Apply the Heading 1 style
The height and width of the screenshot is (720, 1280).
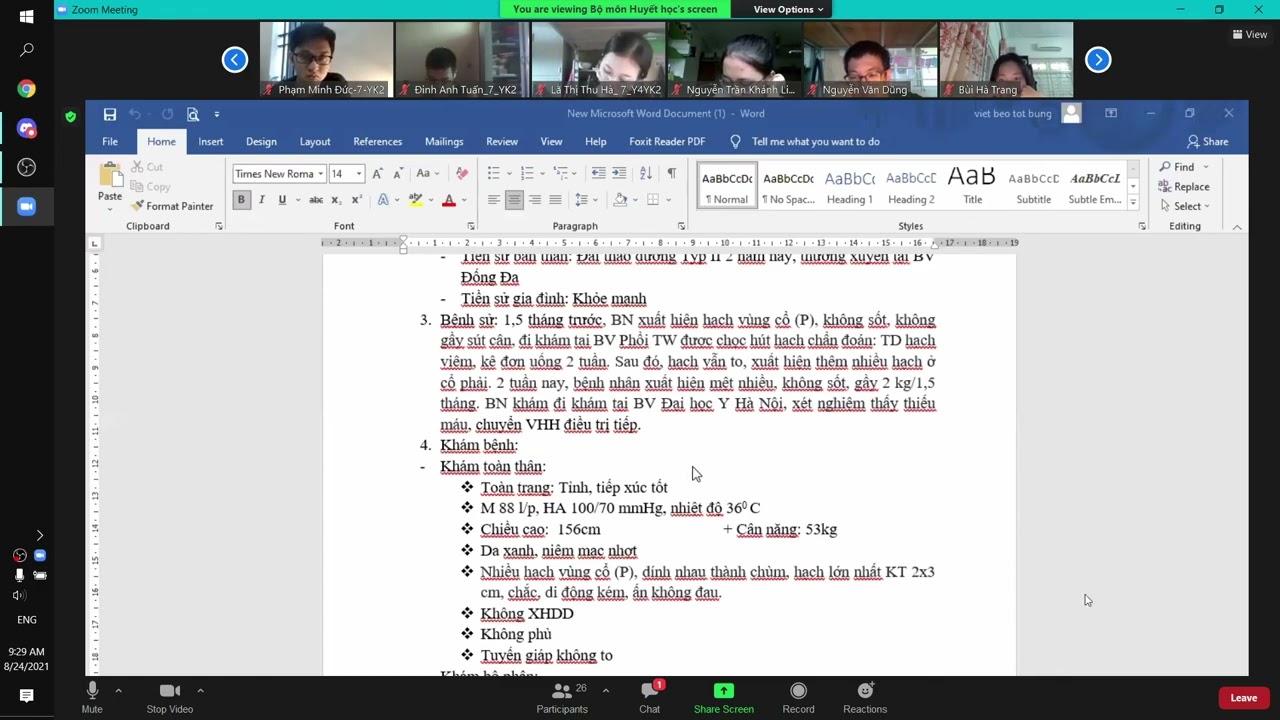pos(850,186)
